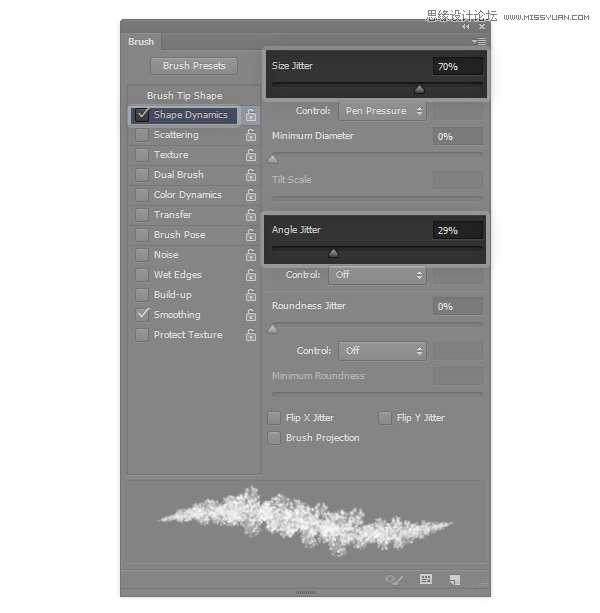Open the Brush panel flyout menu
The image size is (600, 613).
click(x=480, y=42)
